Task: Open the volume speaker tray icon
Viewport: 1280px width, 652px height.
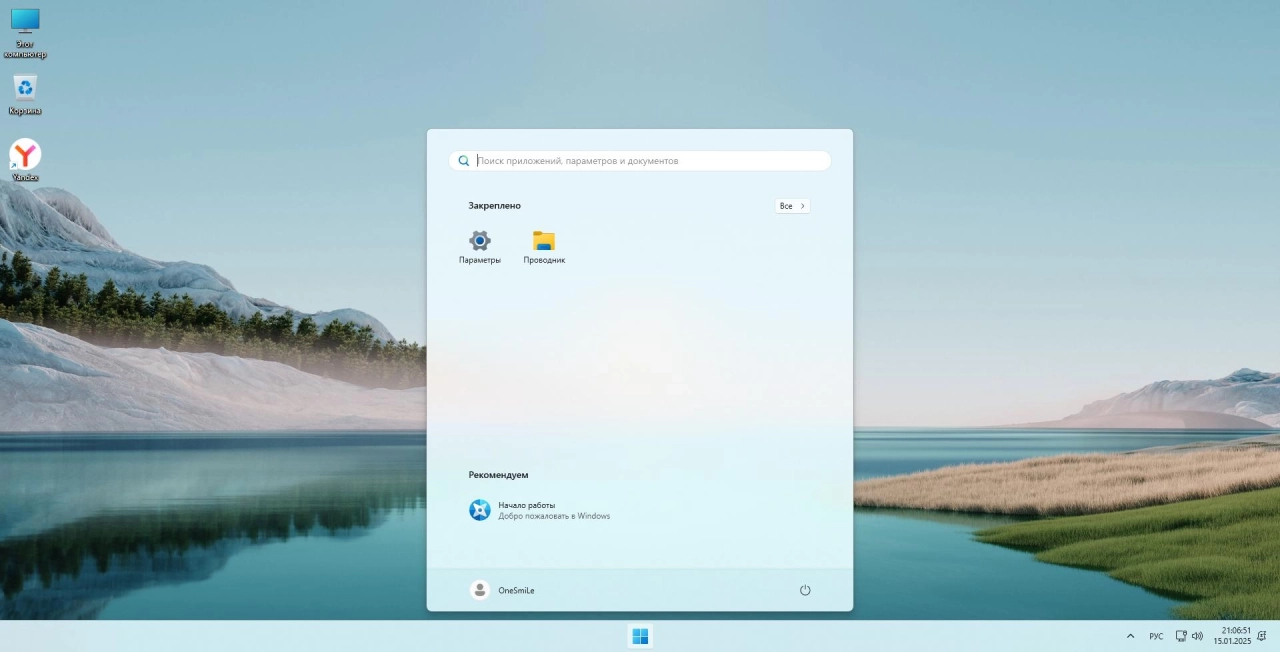Action: 1197,636
